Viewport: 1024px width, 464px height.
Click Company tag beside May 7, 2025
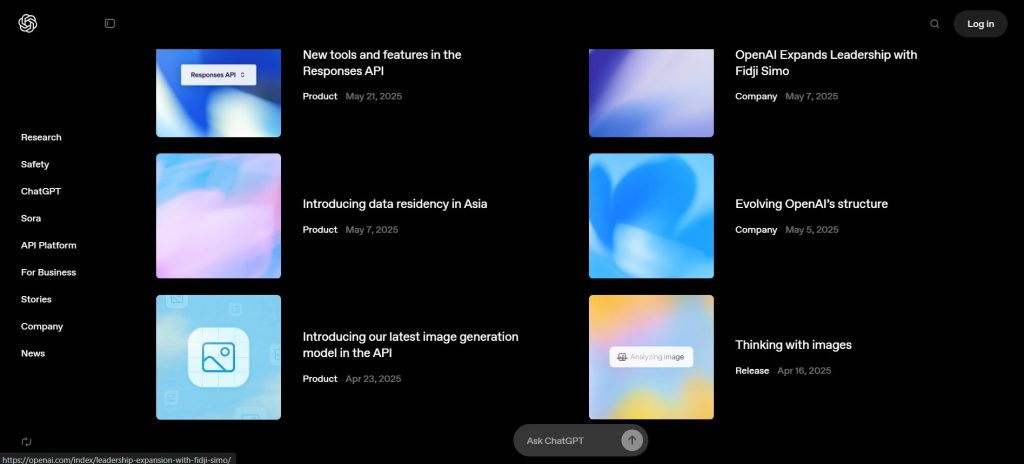point(756,97)
